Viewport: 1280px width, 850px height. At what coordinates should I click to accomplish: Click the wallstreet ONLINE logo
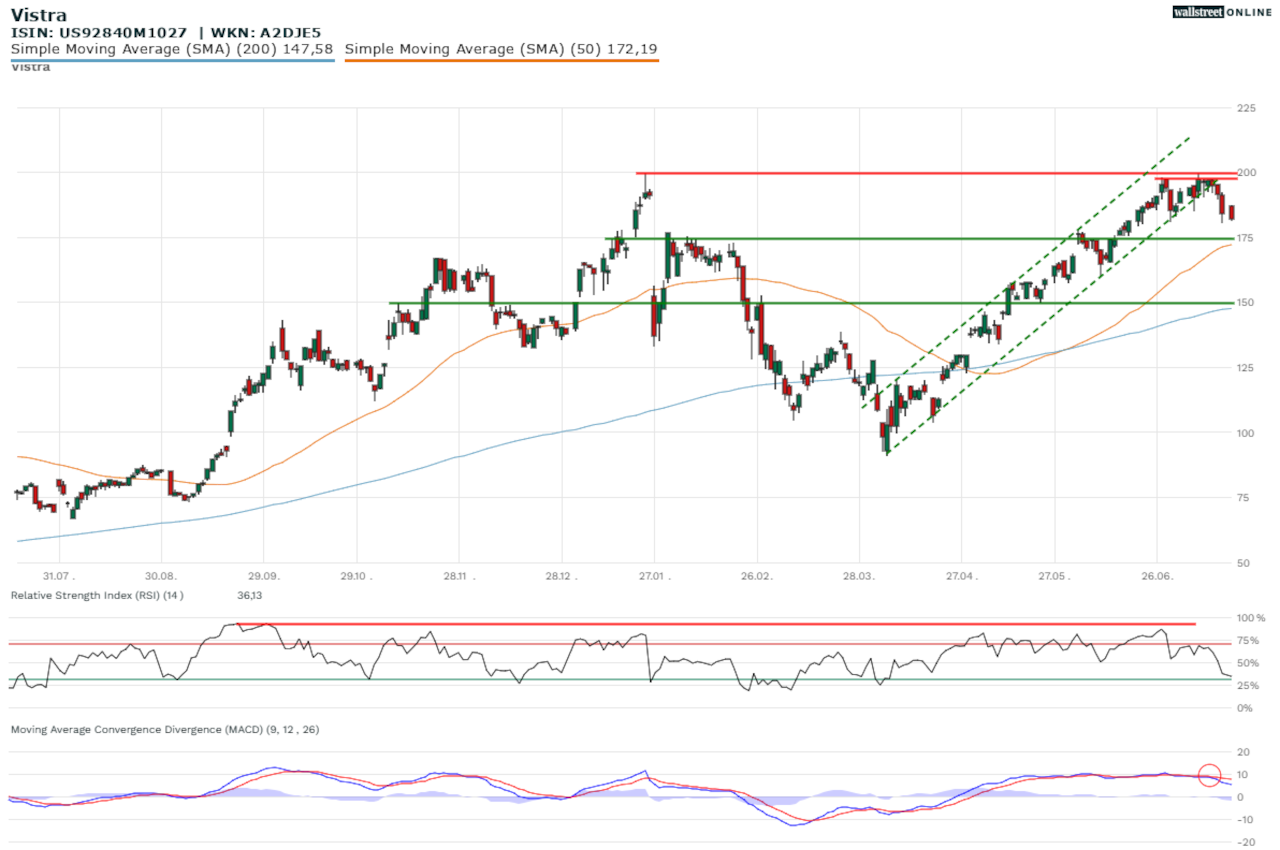(1222, 12)
